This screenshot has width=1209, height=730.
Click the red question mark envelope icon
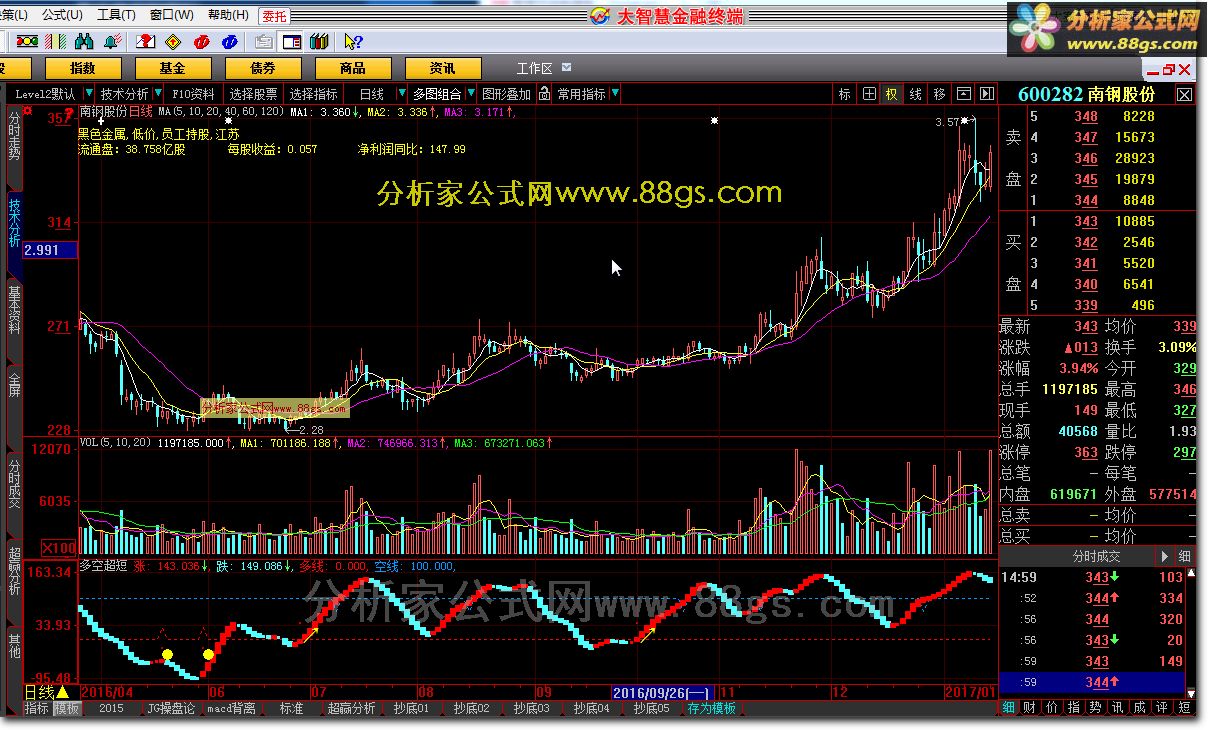145,41
